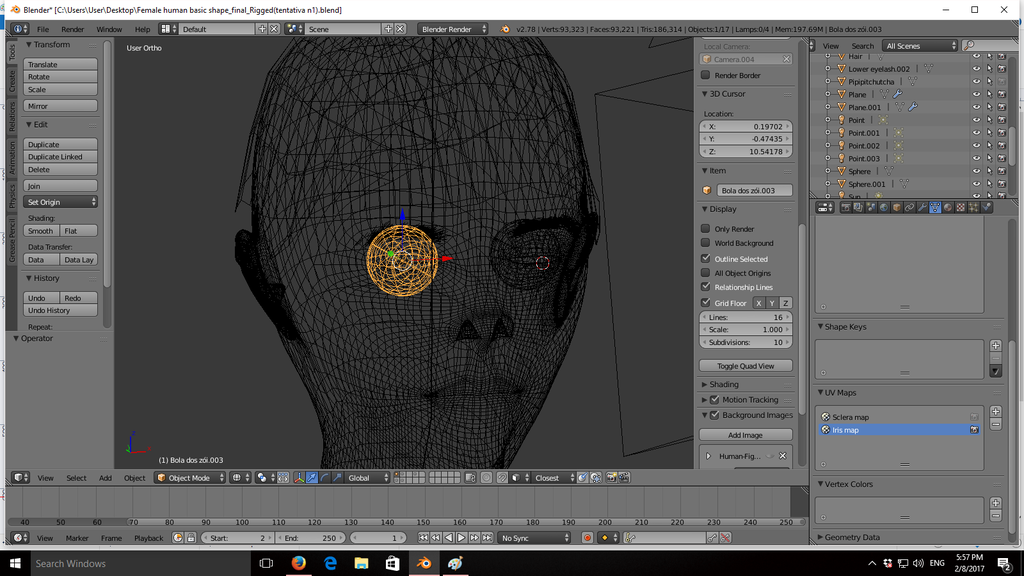Click the Smooth shading button
This screenshot has width=1024, height=576.
(40, 231)
